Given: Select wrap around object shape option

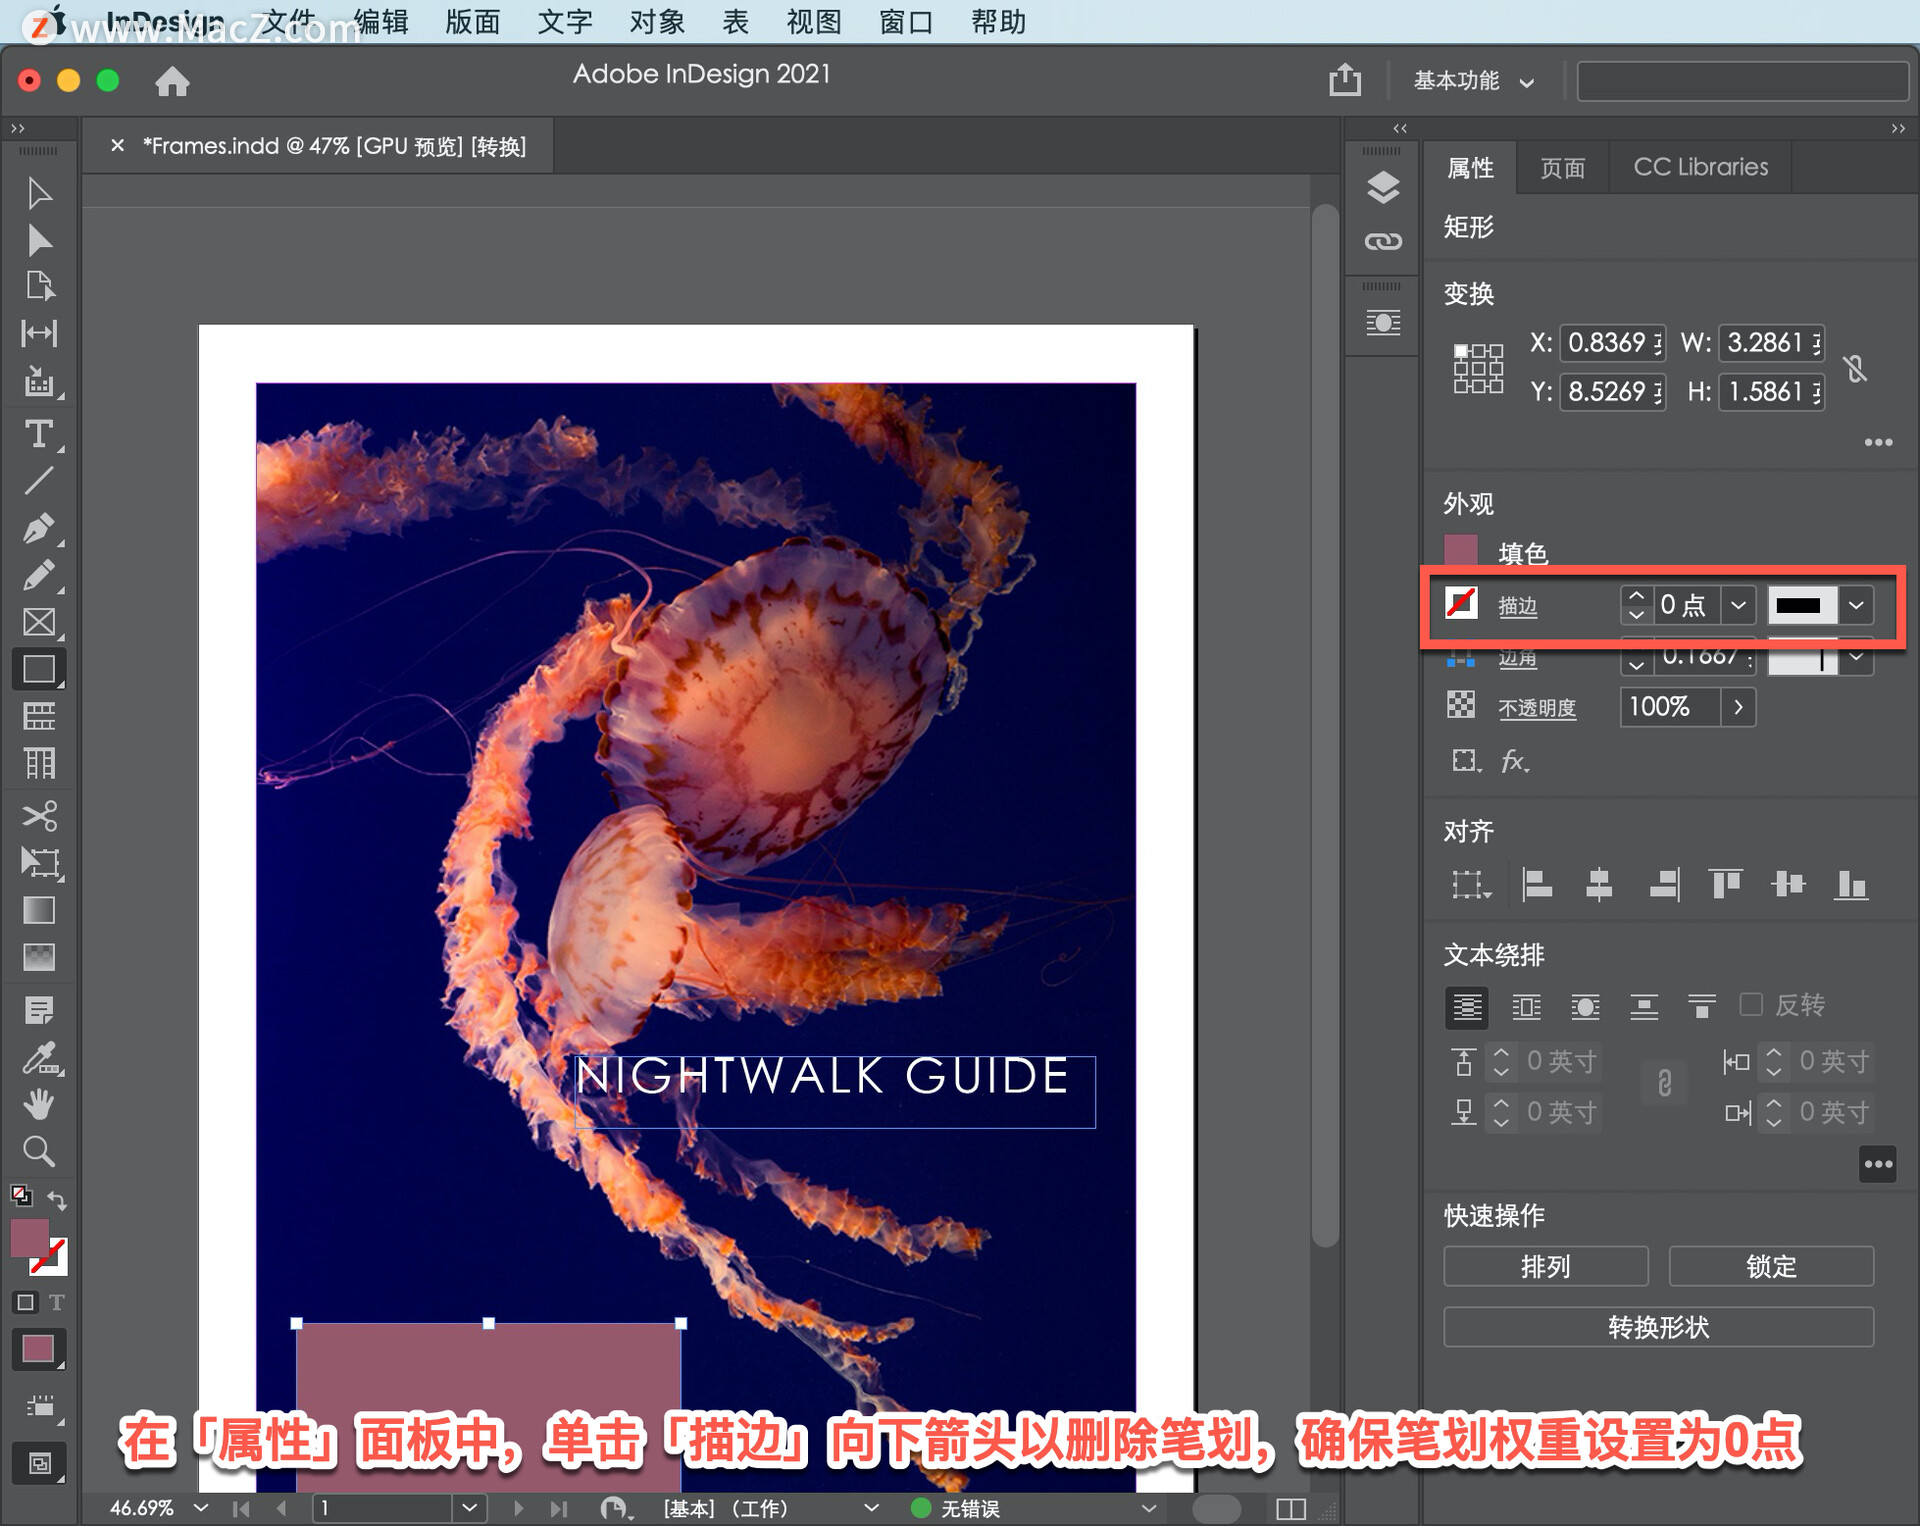Looking at the screenshot, I should click(1585, 1006).
